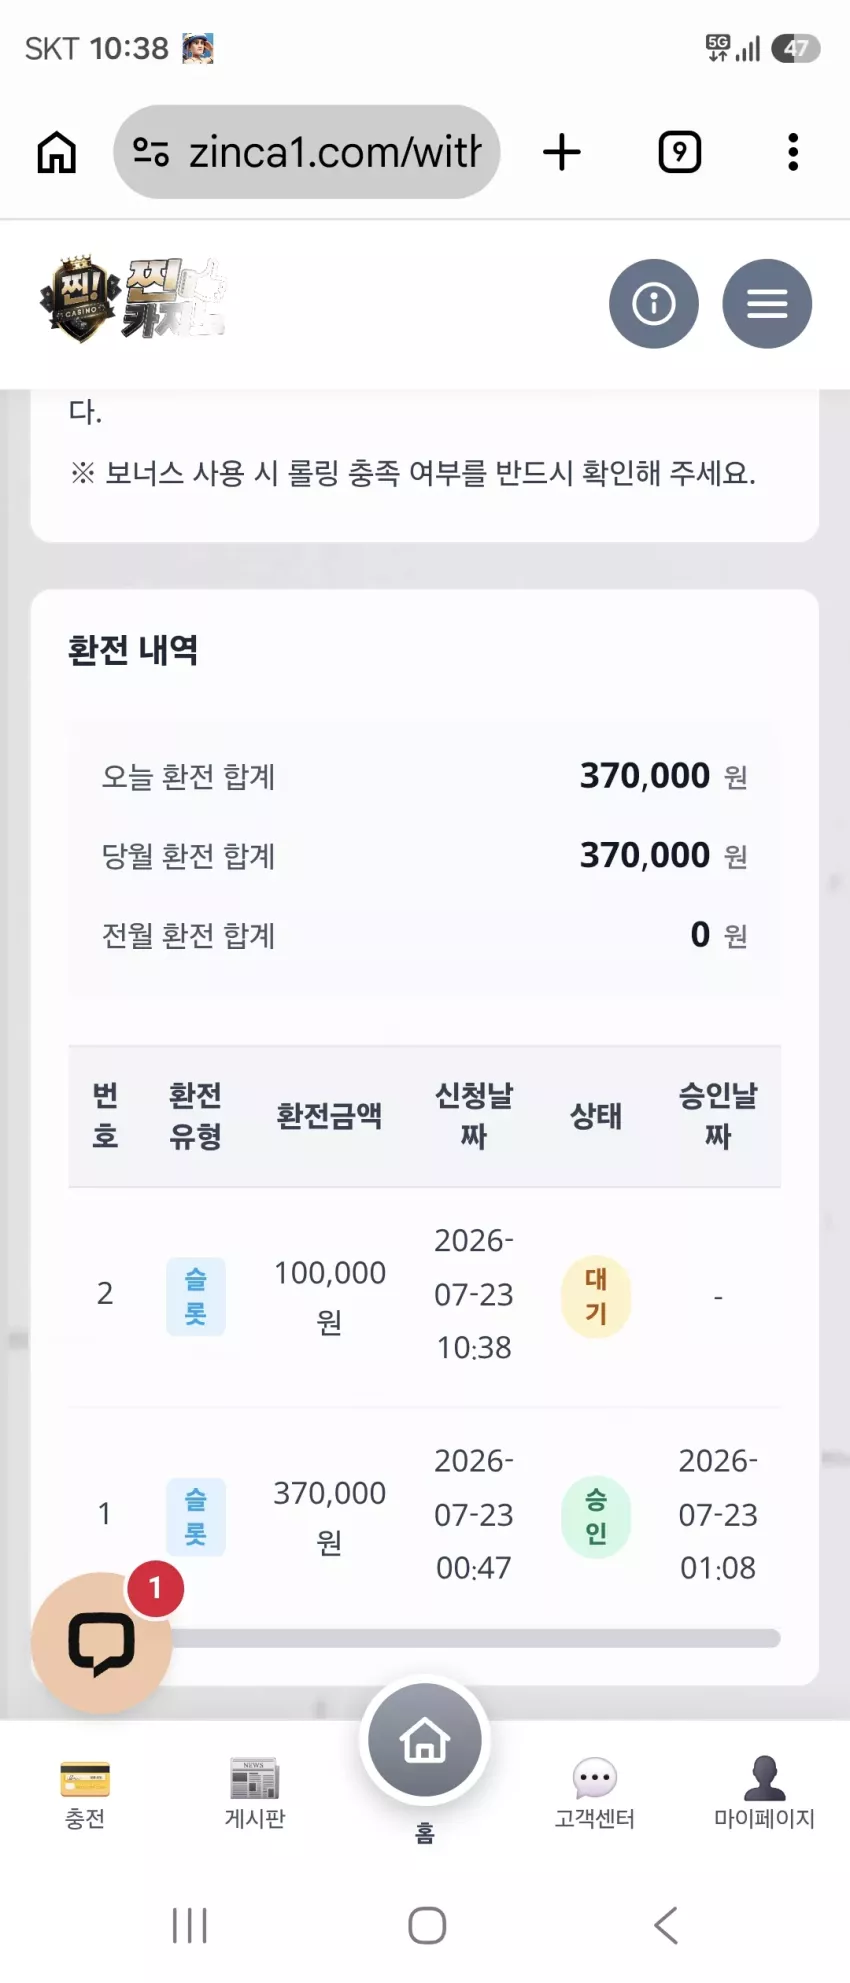Tap the circular info icon in the header
This screenshot has width=850, height=1983.
[654, 303]
